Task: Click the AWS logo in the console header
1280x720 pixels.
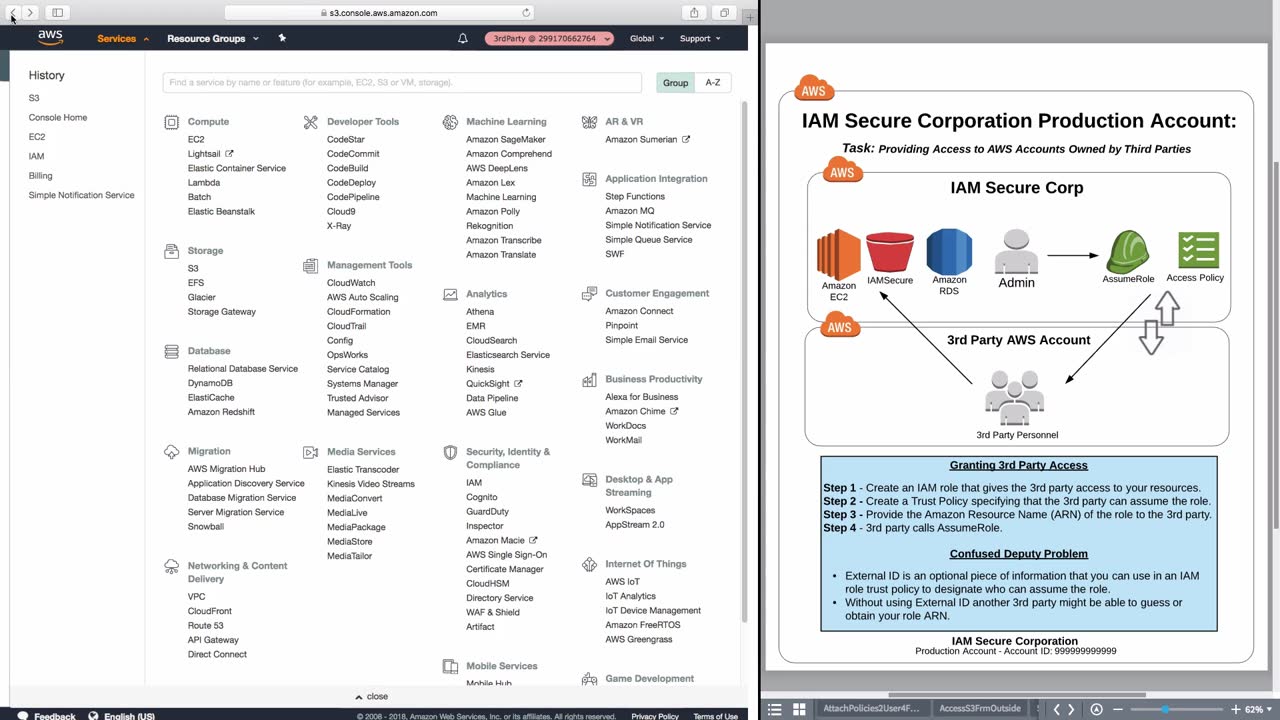Action: click(x=50, y=38)
